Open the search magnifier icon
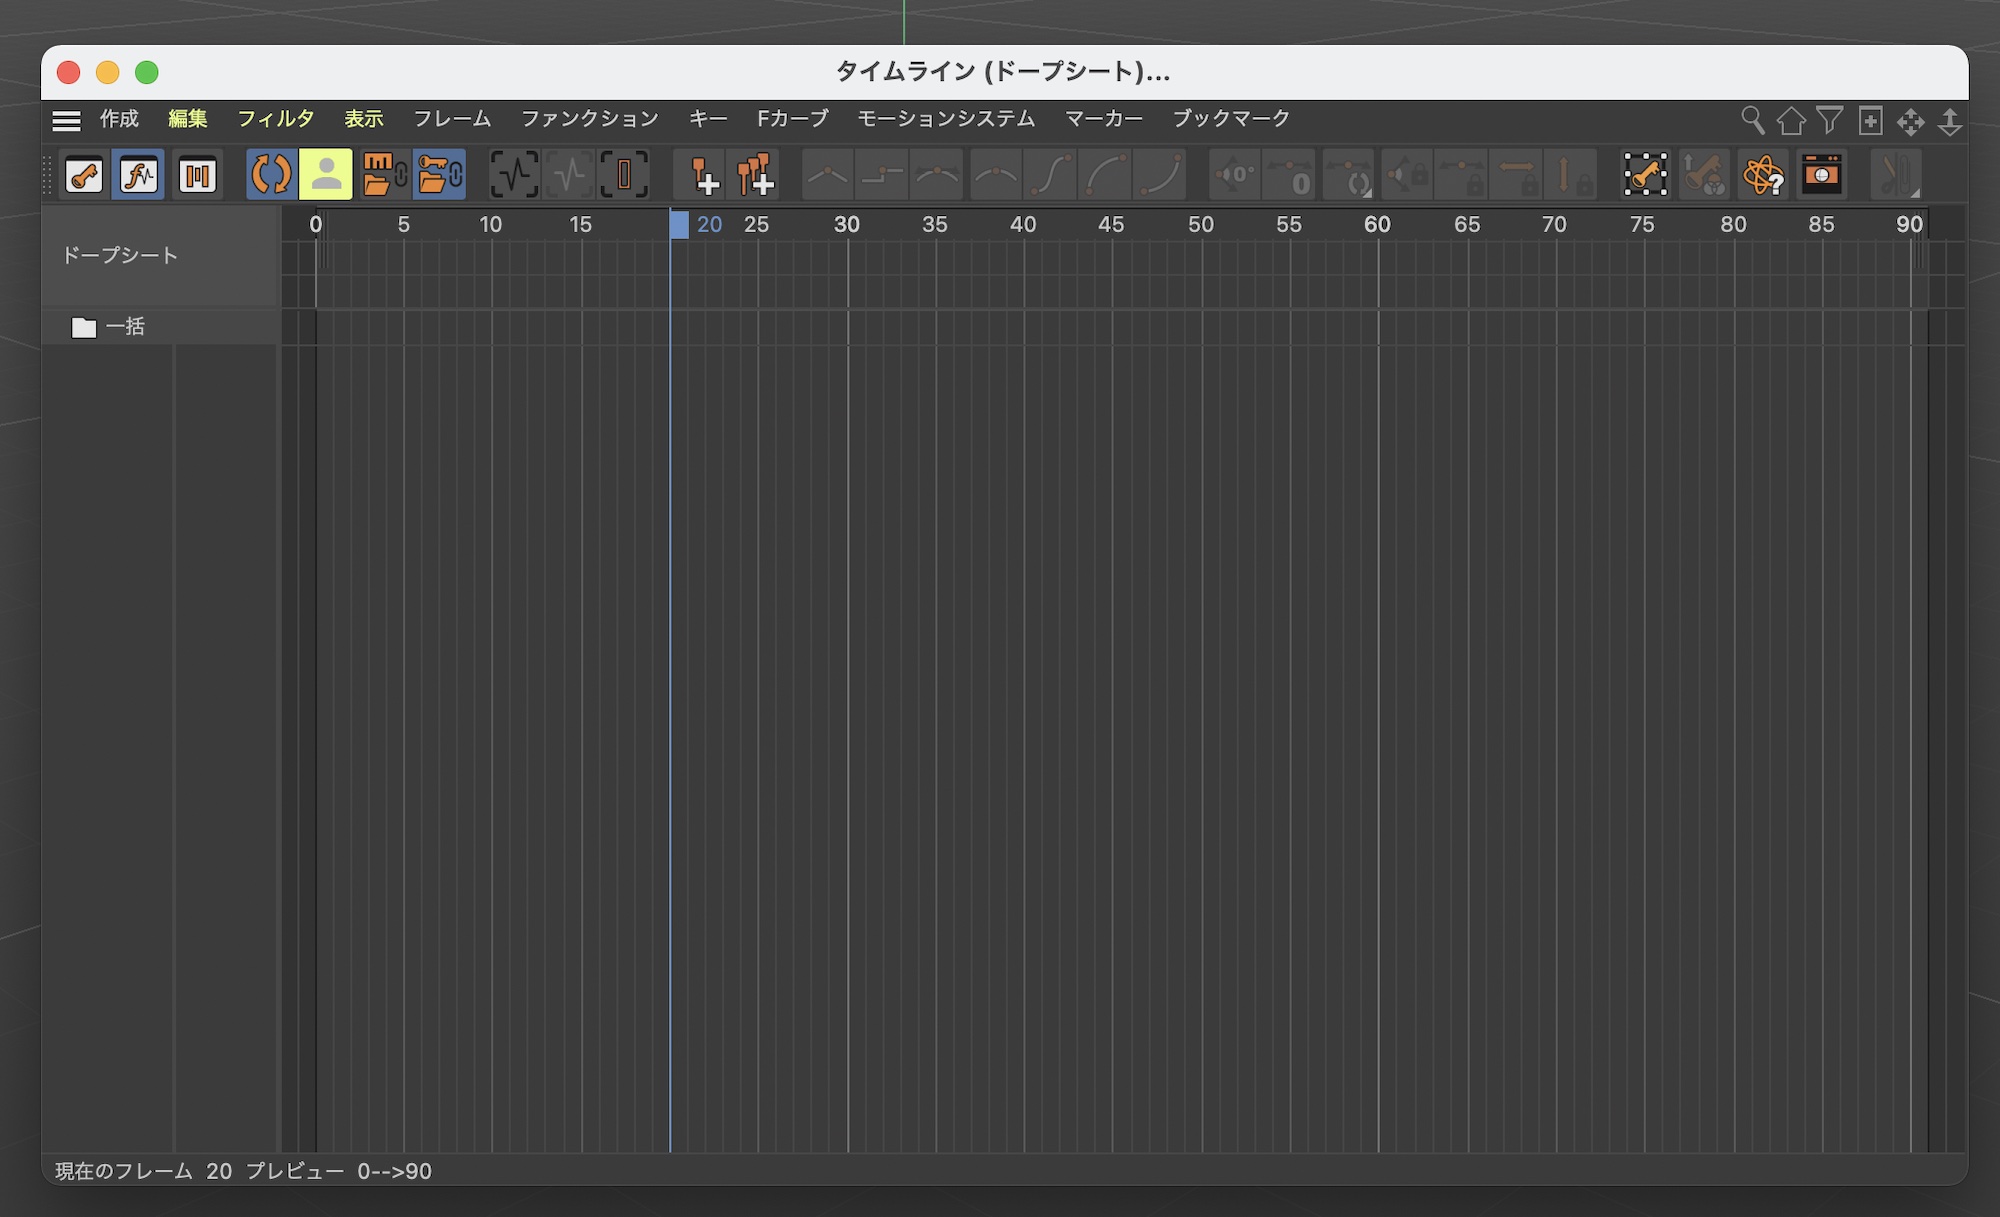2000x1217 pixels. [x=1752, y=121]
